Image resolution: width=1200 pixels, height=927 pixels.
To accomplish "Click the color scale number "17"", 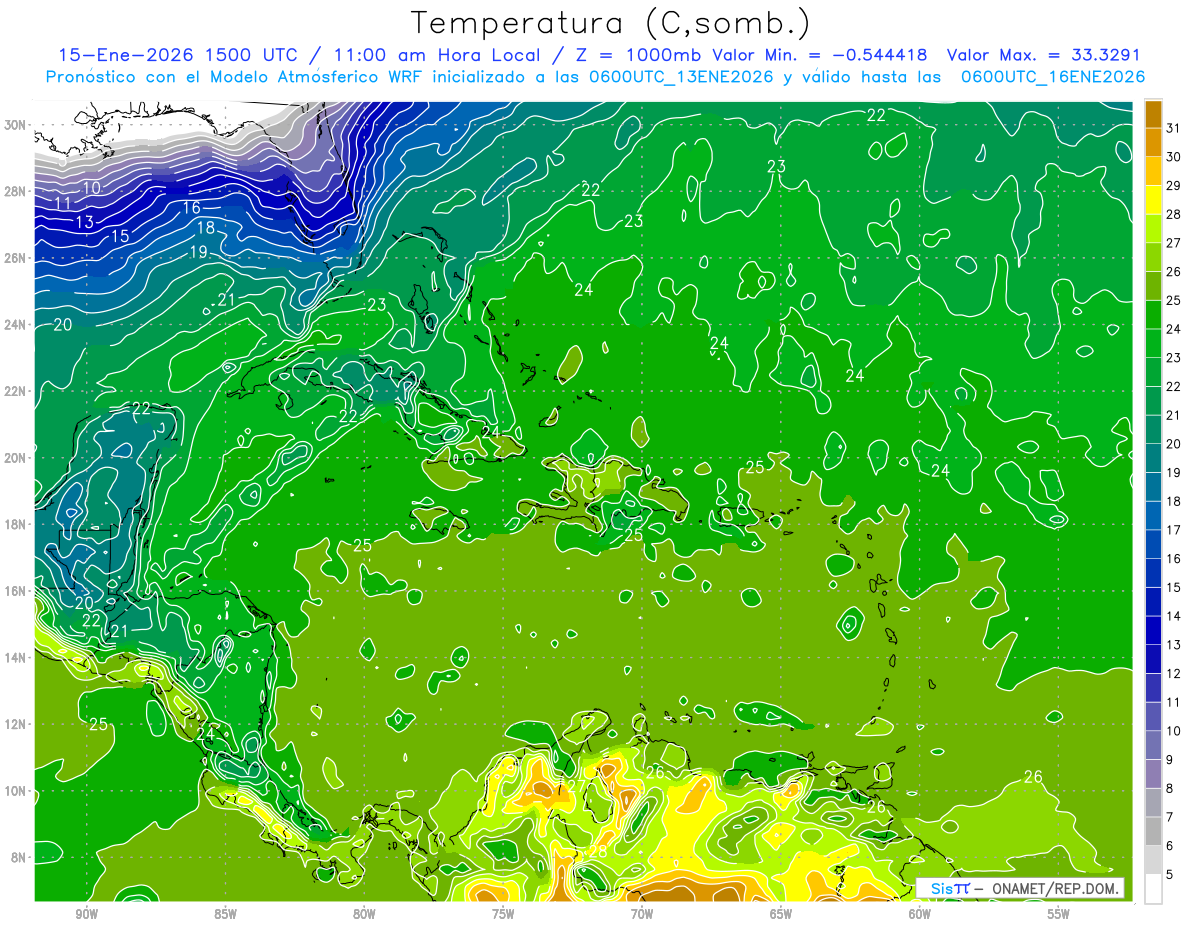I will click(x=1174, y=529).
